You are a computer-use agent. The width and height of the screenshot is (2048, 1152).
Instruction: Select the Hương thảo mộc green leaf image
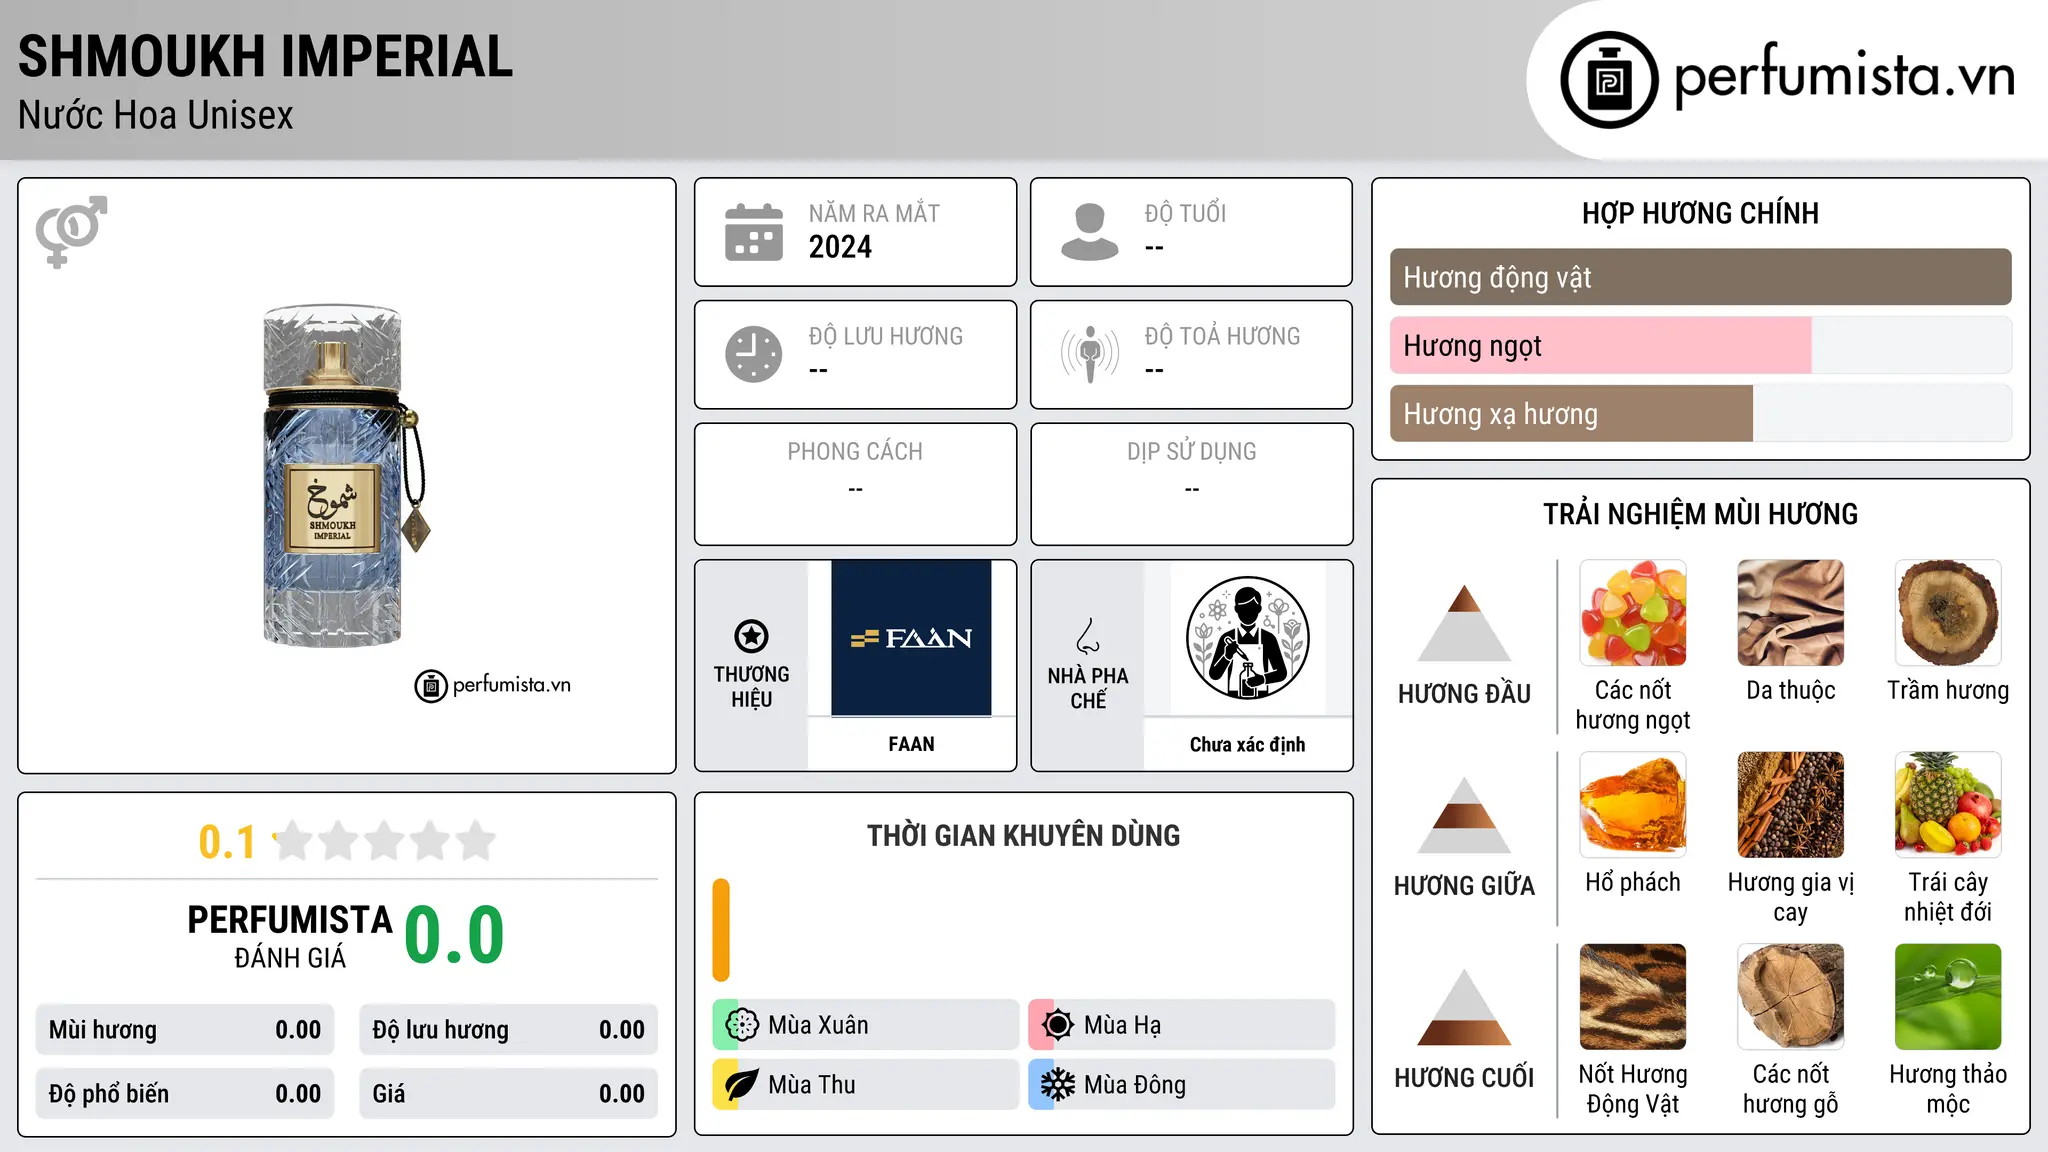1948,997
